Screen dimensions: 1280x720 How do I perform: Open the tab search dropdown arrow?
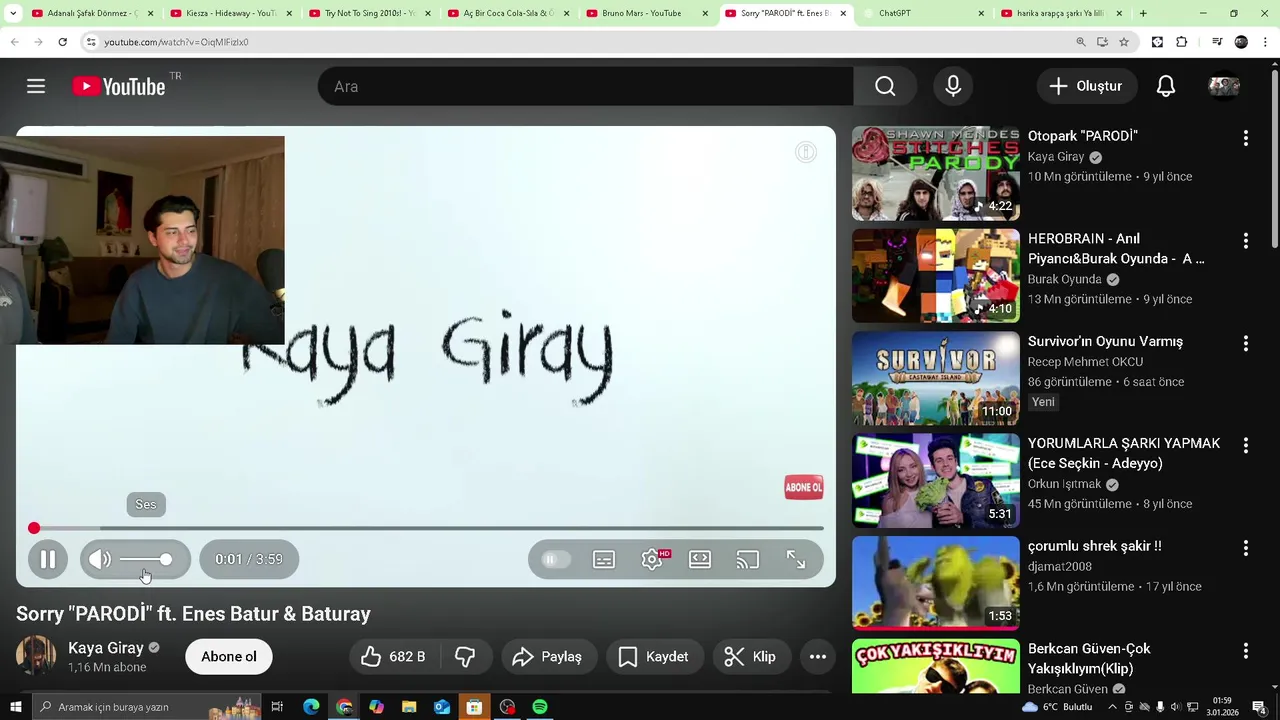point(12,13)
